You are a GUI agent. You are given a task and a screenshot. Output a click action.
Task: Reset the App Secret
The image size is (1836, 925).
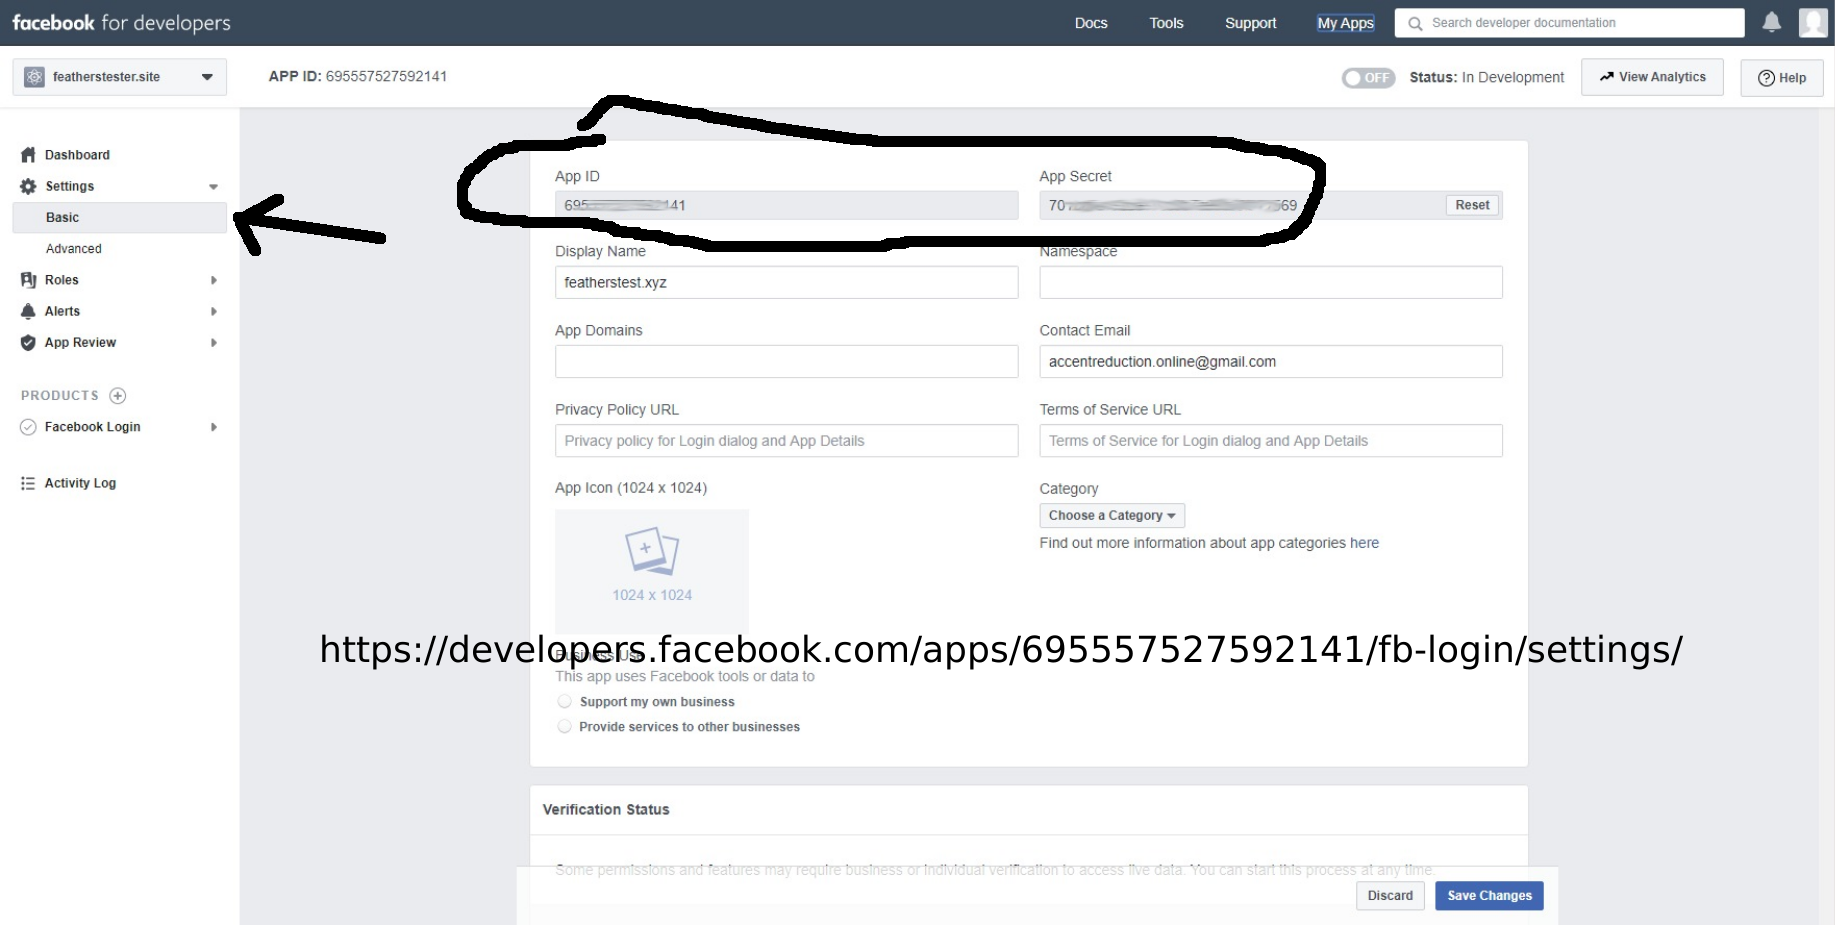point(1472,205)
